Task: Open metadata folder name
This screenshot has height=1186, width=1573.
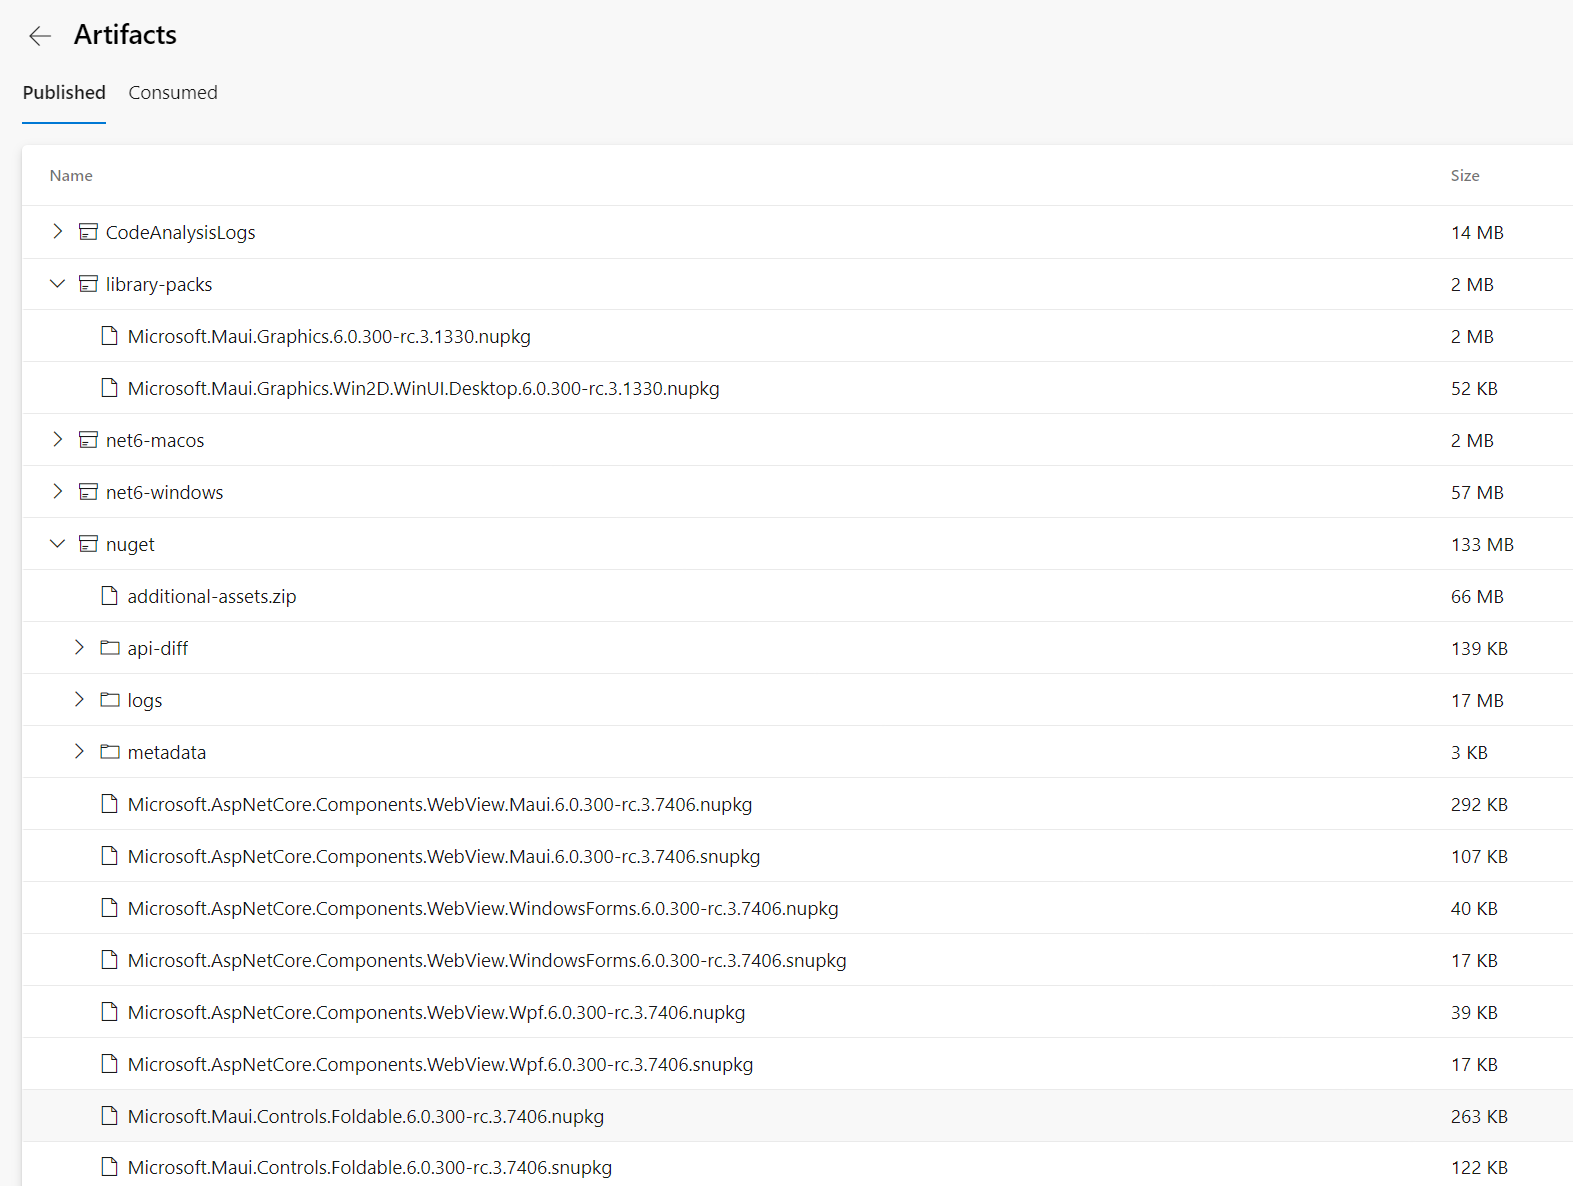Action: [x=167, y=752]
